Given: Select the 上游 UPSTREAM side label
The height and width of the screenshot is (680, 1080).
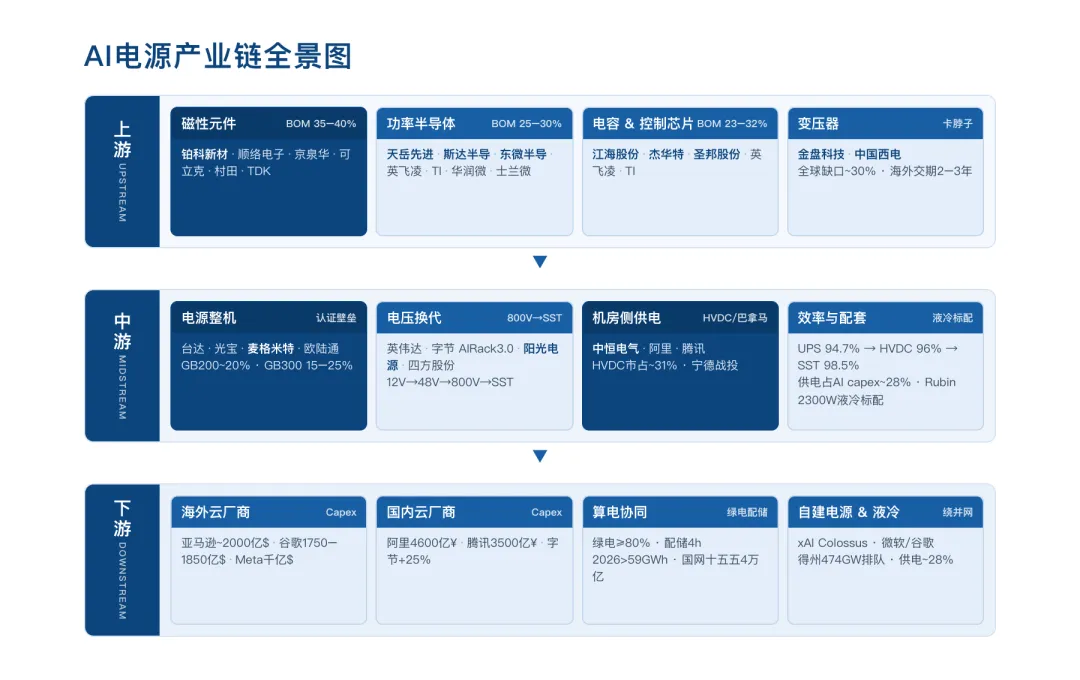Looking at the screenshot, I should pyautogui.click(x=122, y=172).
